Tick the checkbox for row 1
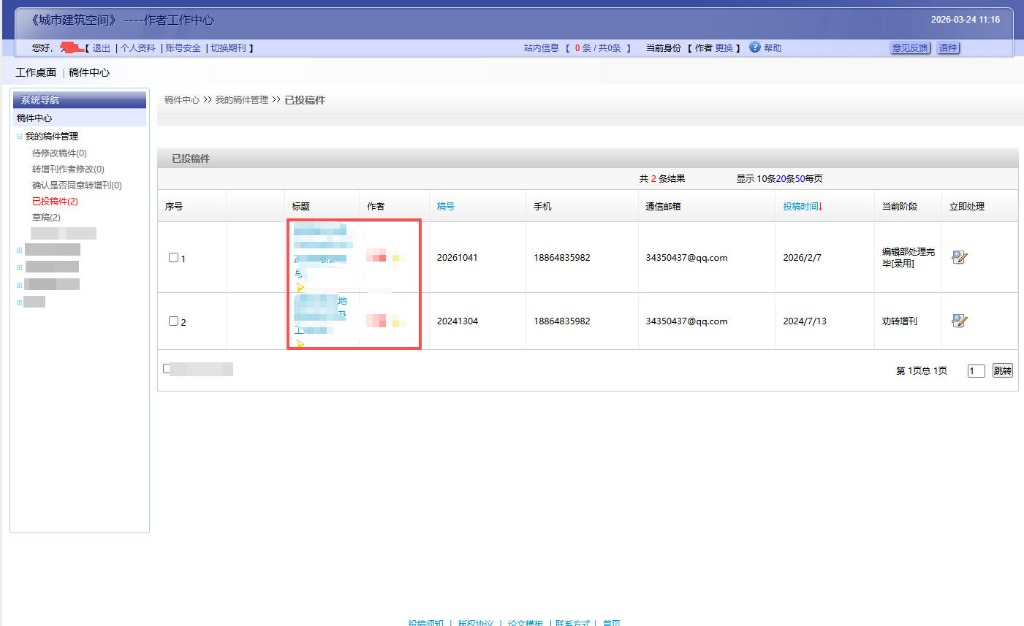This screenshot has width=1024, height=626. click(x=173, y=258)
